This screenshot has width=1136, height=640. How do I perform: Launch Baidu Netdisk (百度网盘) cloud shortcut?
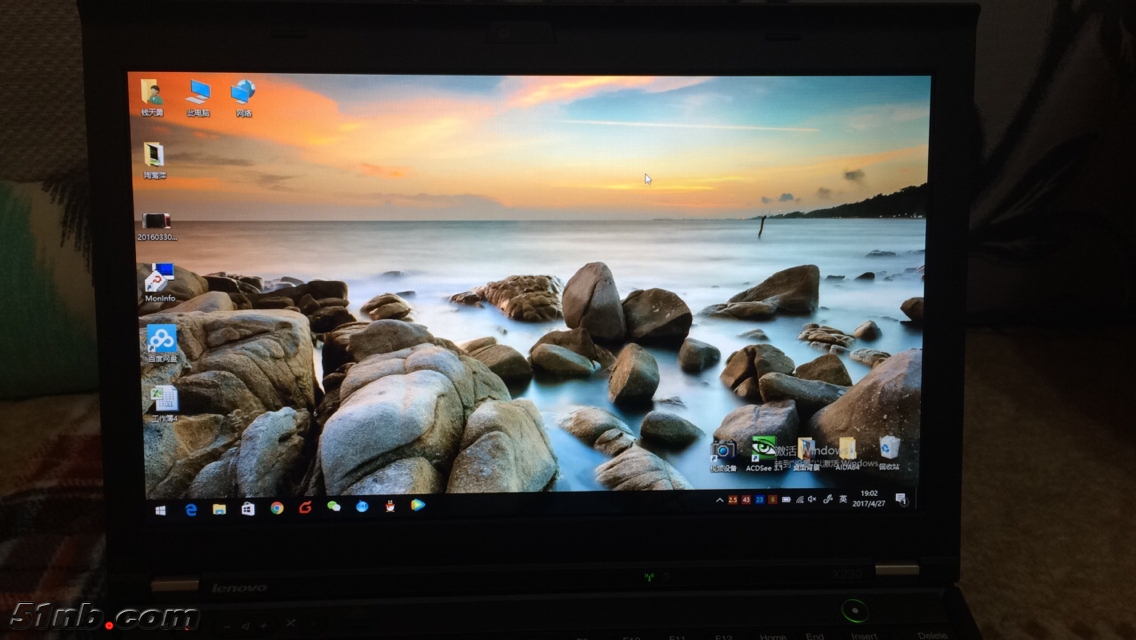[162, 344]
